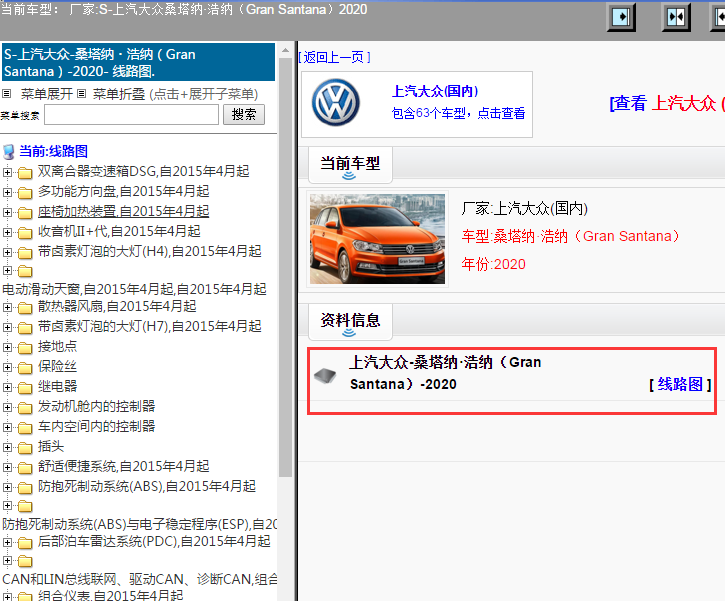This screenshot has width=725, height=601.
Task: Click the left panel scroll-up arrow
Action: (x=285, y=50)
